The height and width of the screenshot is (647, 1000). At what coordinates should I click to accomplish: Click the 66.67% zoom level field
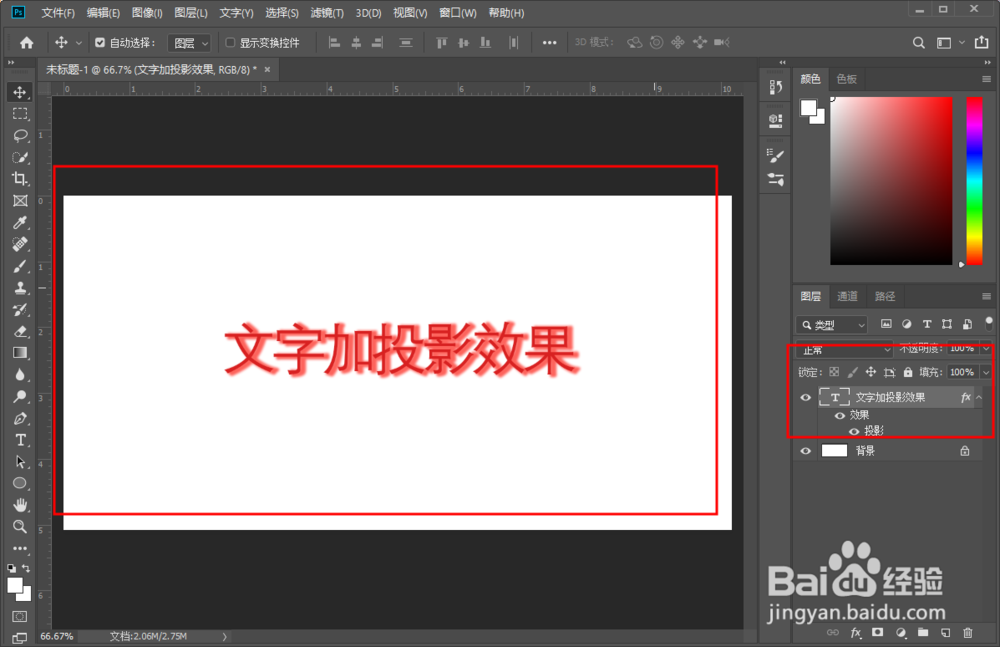pos(57,636)
